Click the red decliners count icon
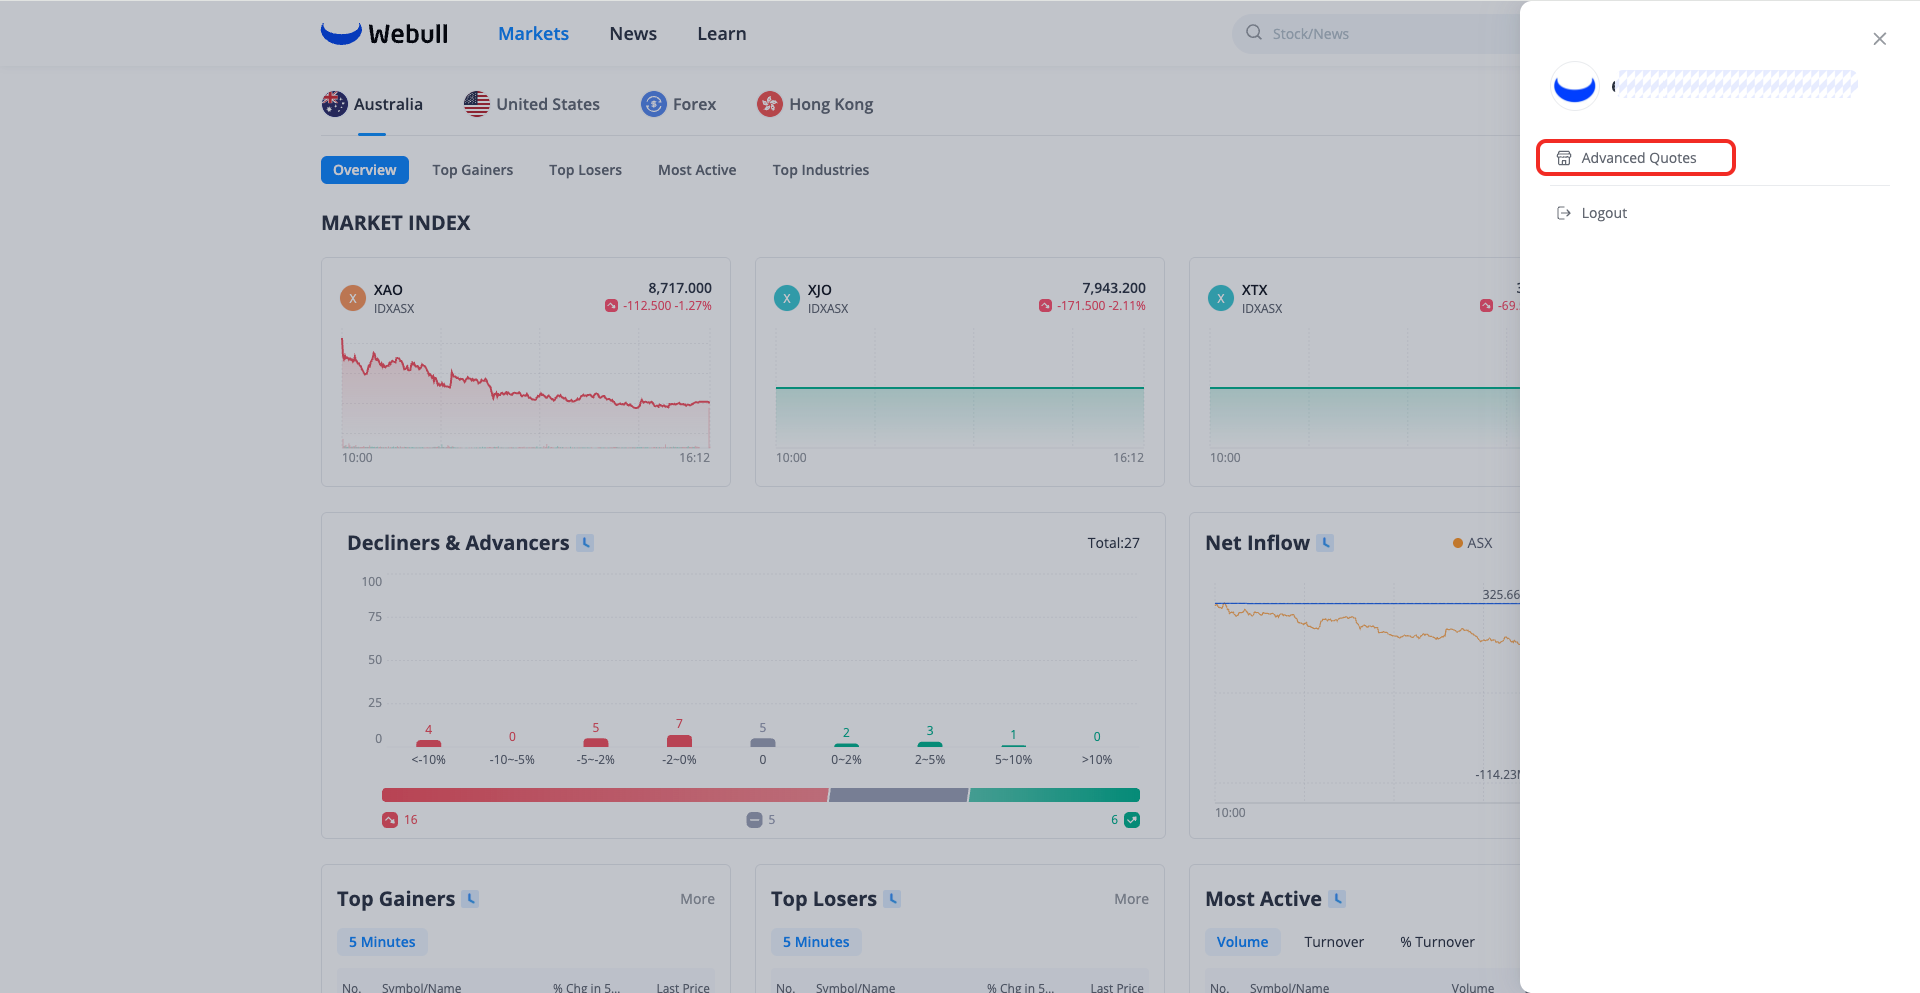 pos(390,820)
